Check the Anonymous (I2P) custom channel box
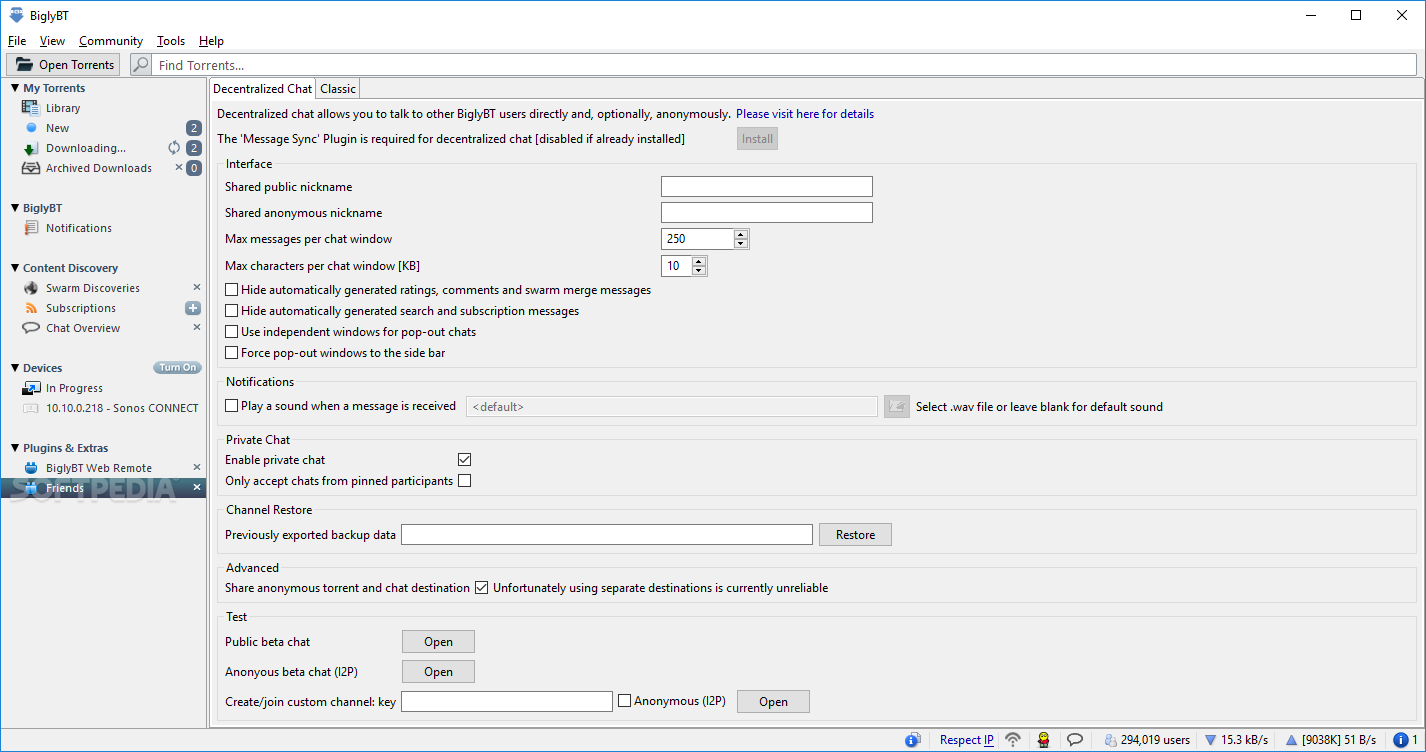The width and height of the screenshot is (1426, 752). 625,701
